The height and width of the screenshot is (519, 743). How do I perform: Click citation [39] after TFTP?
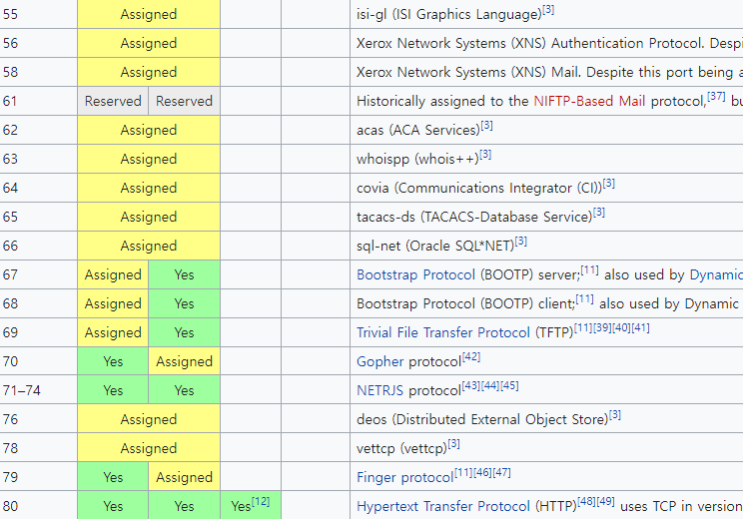point(602,328)
